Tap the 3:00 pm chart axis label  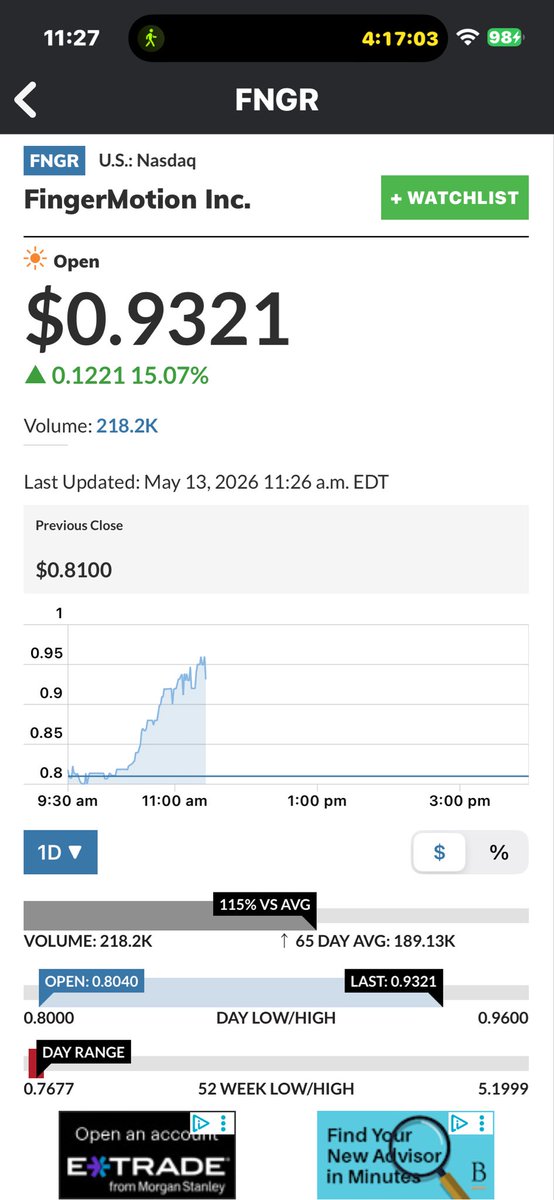point(459,801)
